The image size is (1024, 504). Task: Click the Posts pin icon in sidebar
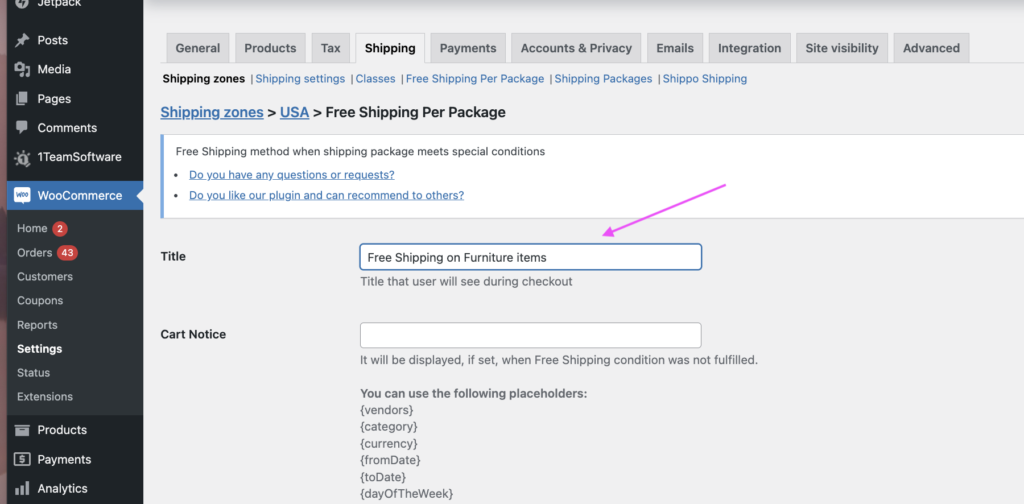(22, 40)
